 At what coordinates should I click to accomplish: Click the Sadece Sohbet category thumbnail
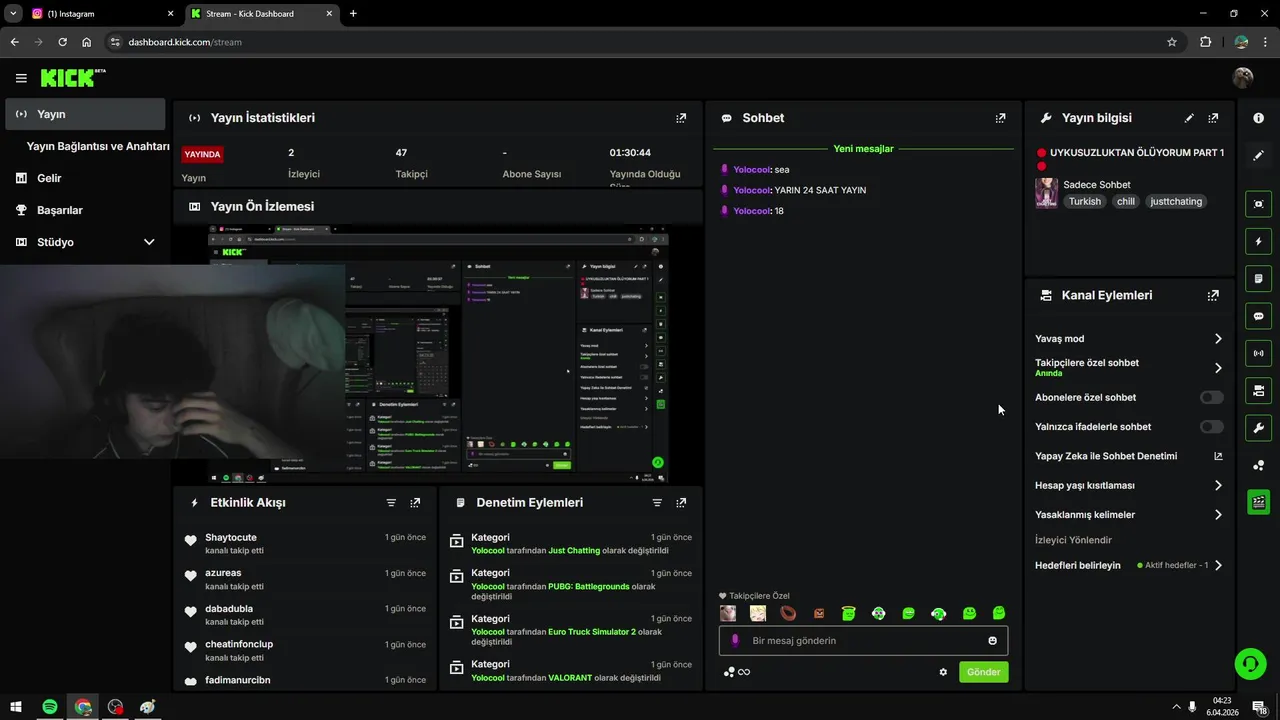(1046, 193)
